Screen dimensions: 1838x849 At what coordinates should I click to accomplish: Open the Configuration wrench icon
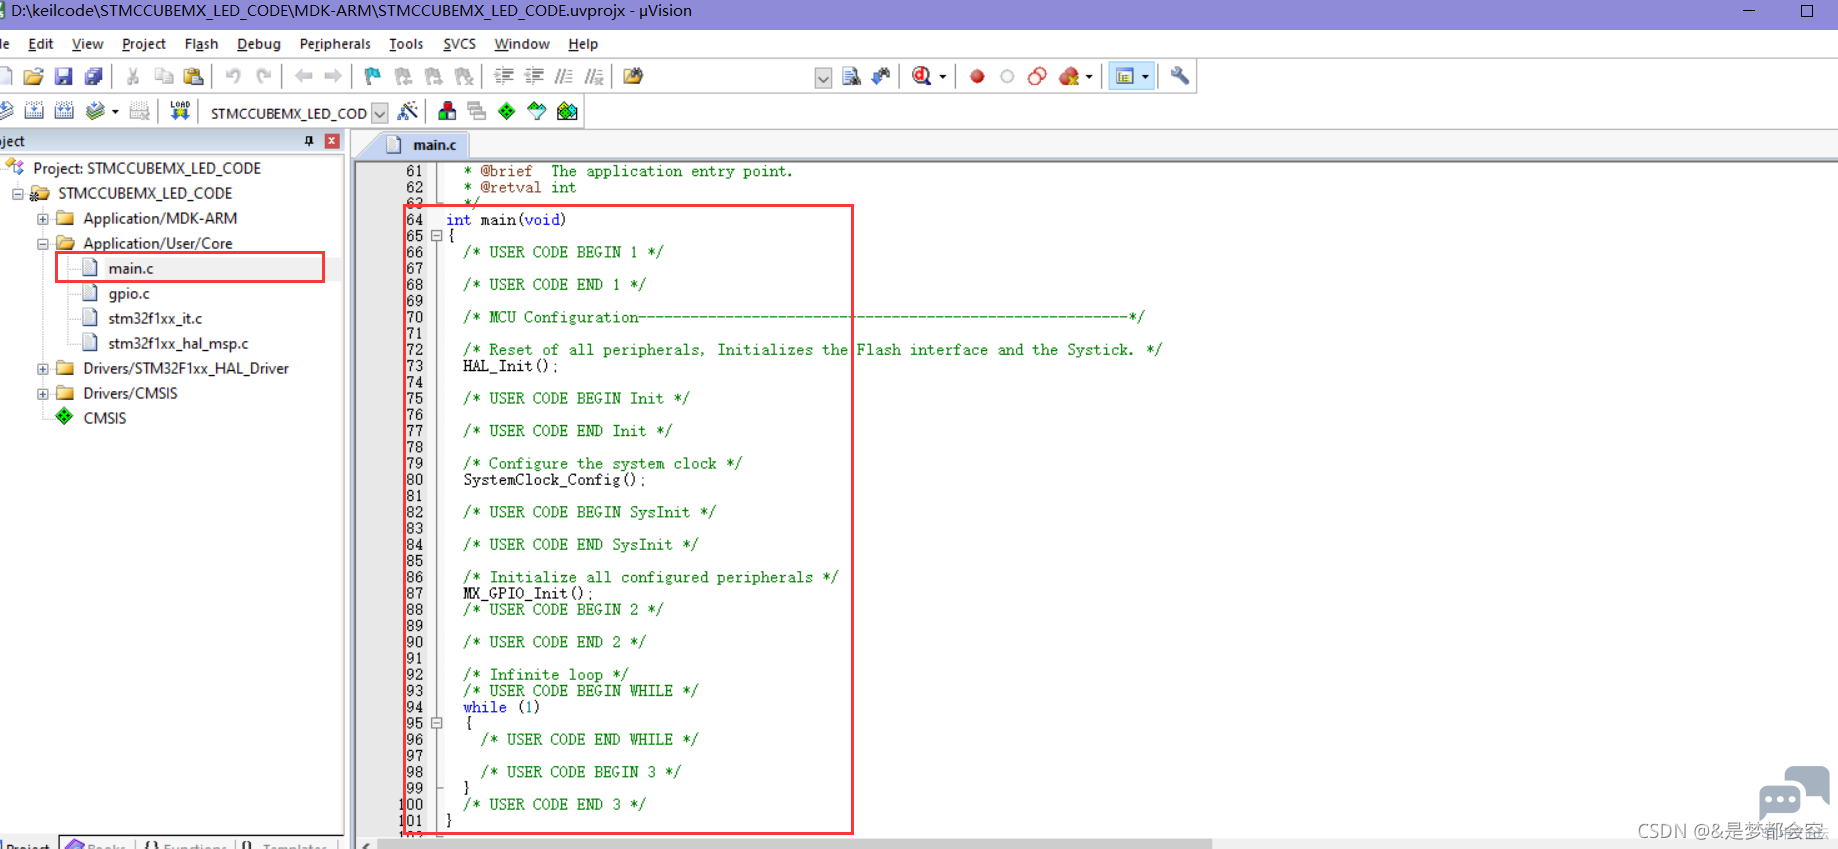(x=1180, y=76)
